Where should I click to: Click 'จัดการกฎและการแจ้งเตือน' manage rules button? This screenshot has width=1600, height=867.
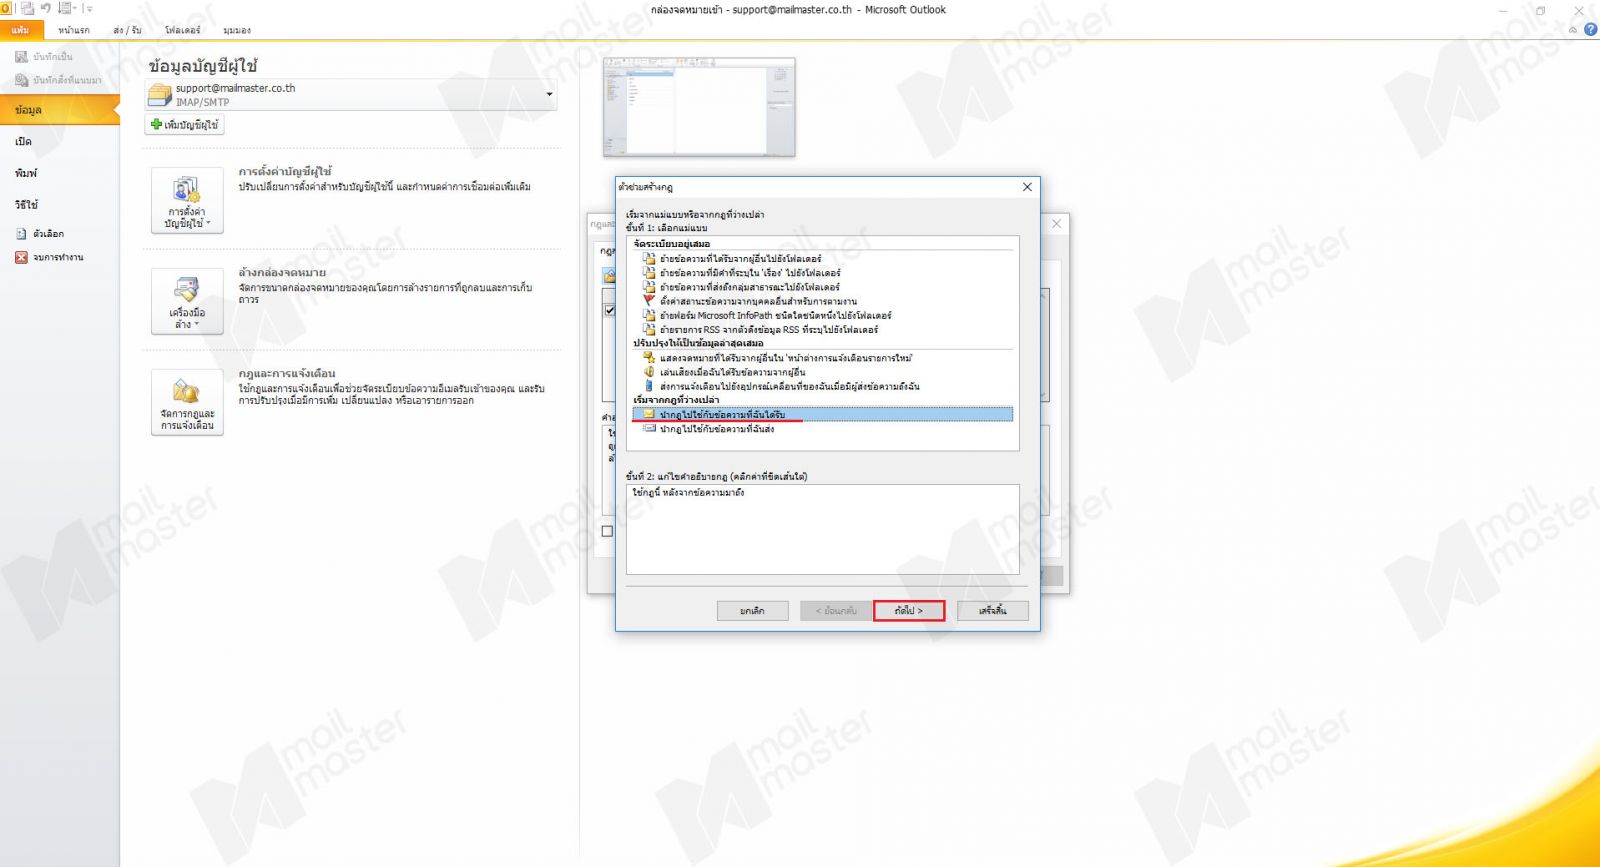187,403
